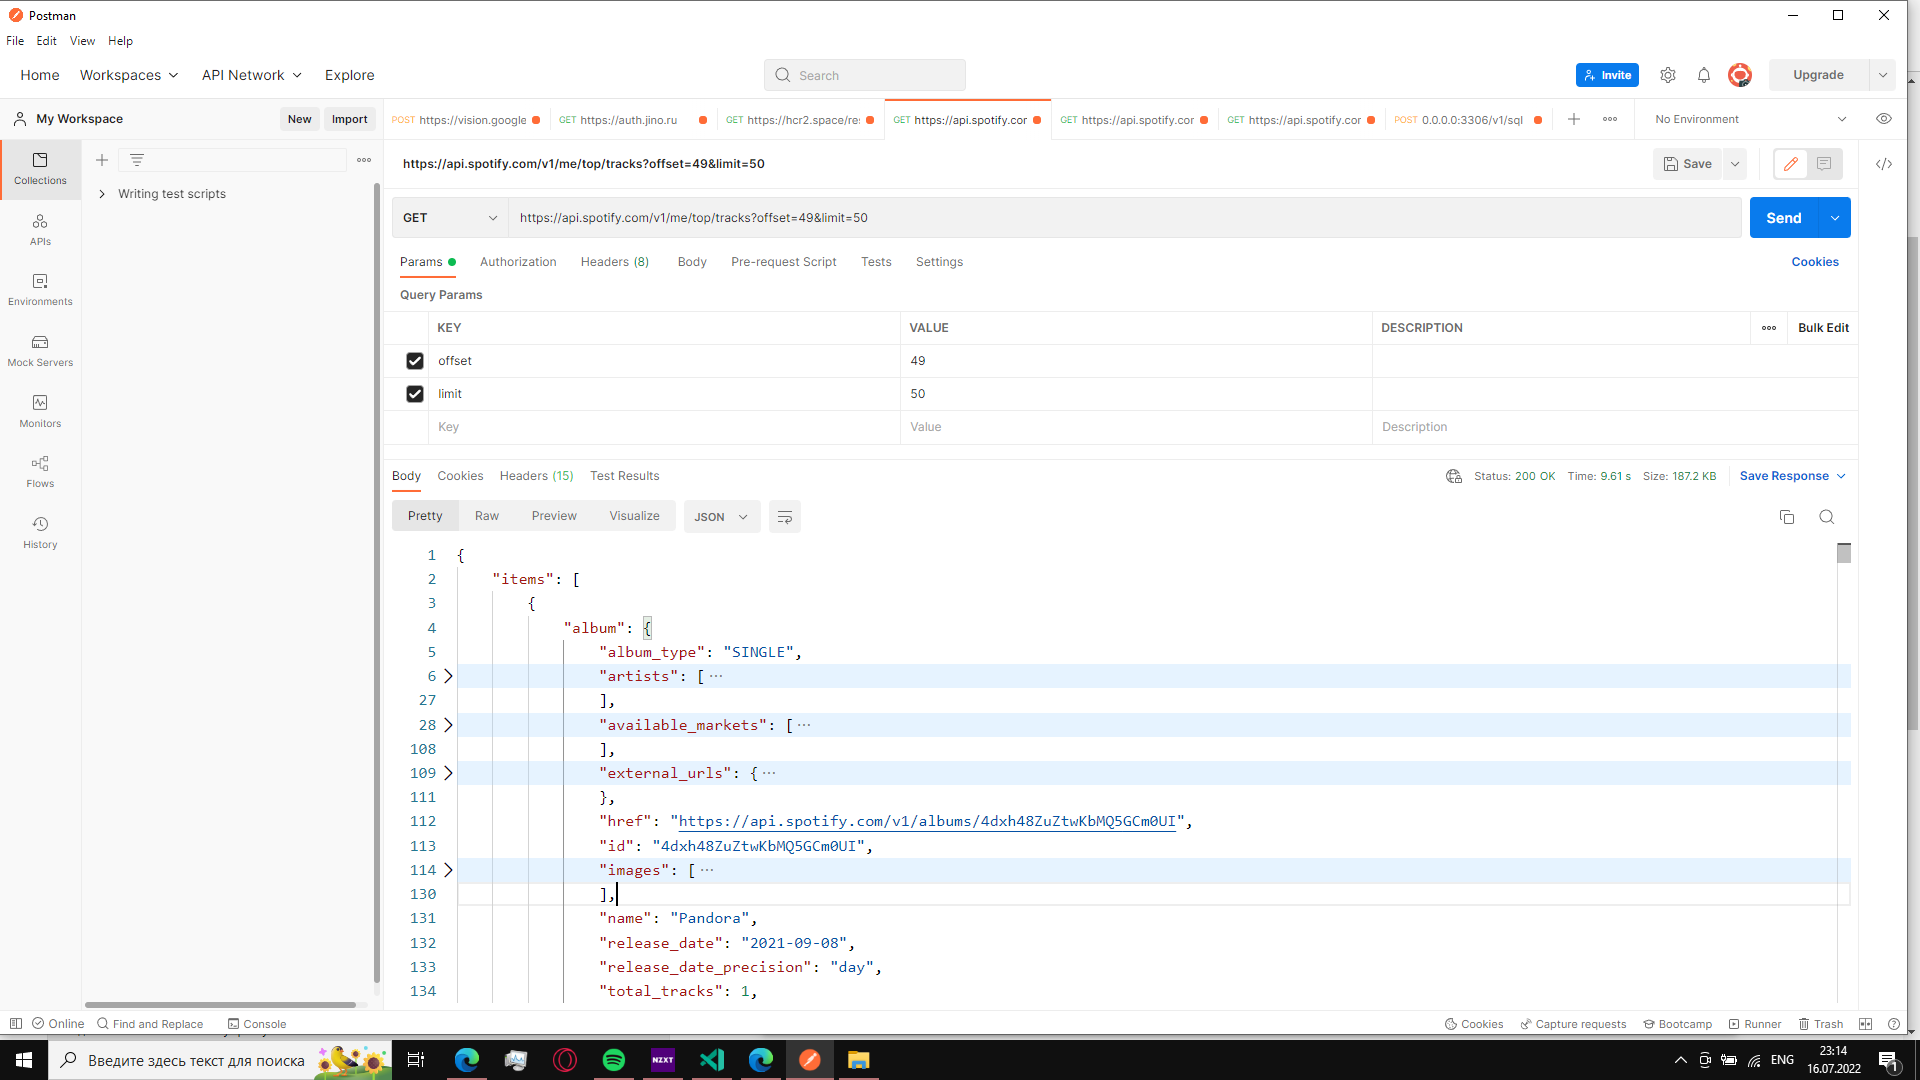Open the Mock Servers sidebar icon
This screenshot has height=1080, width=1920.
[40, 351]
